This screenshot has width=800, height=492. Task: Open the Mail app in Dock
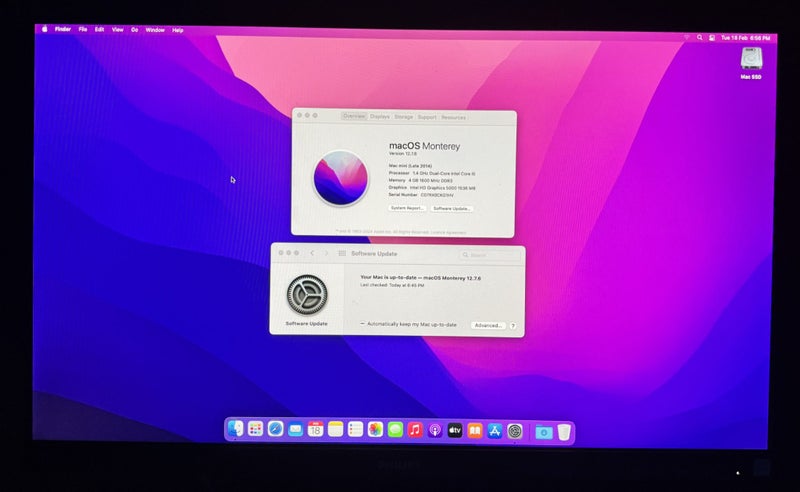[x=295, y=429]
